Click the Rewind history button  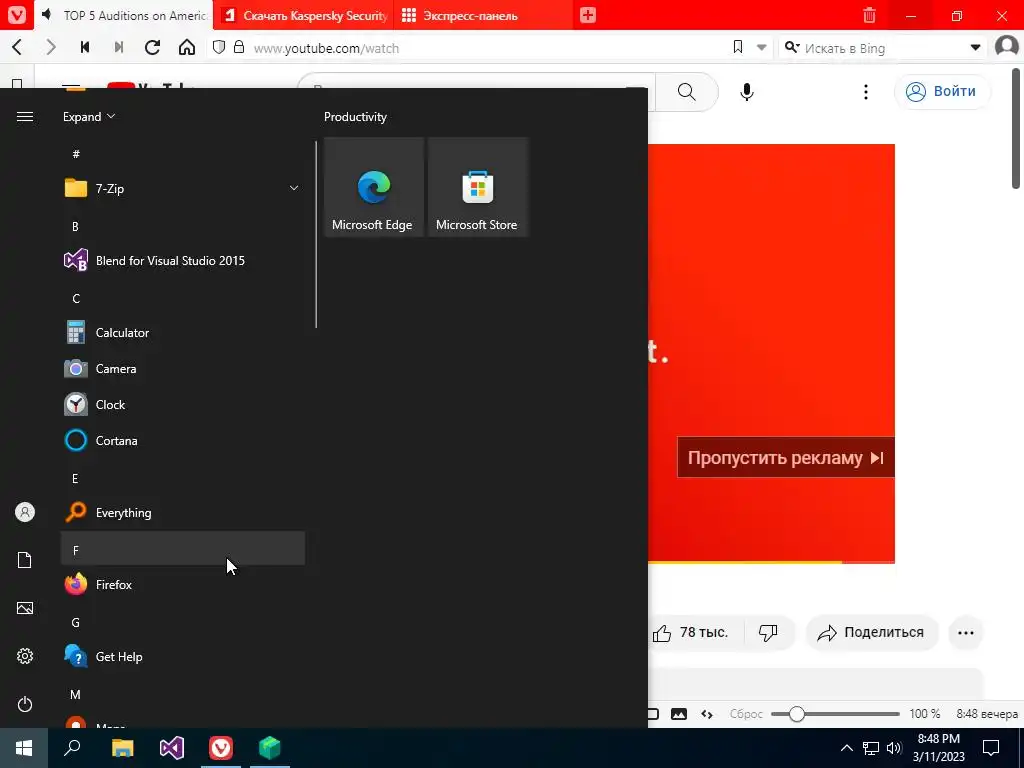85,48
